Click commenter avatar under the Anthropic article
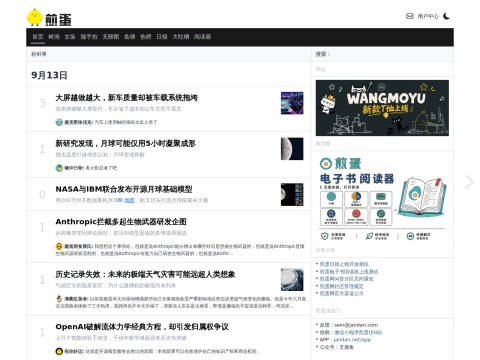 click(59, 246)
